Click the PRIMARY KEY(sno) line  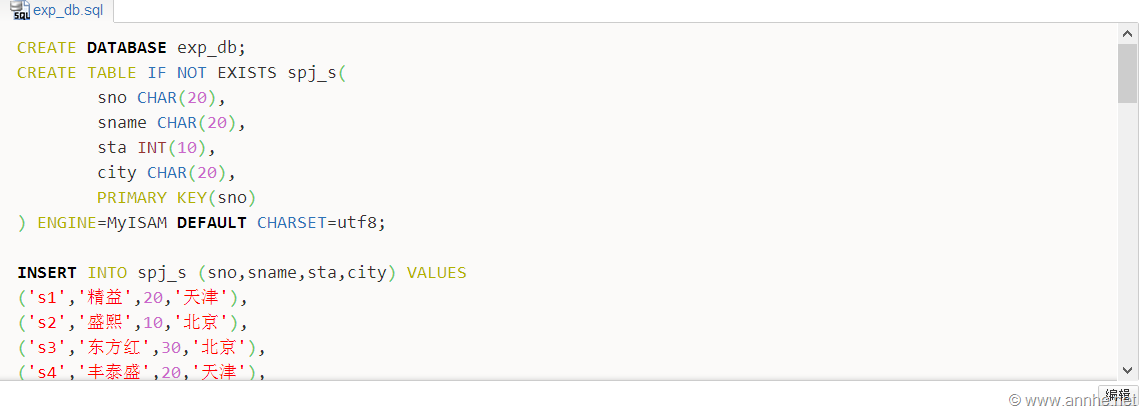point(176,197)
